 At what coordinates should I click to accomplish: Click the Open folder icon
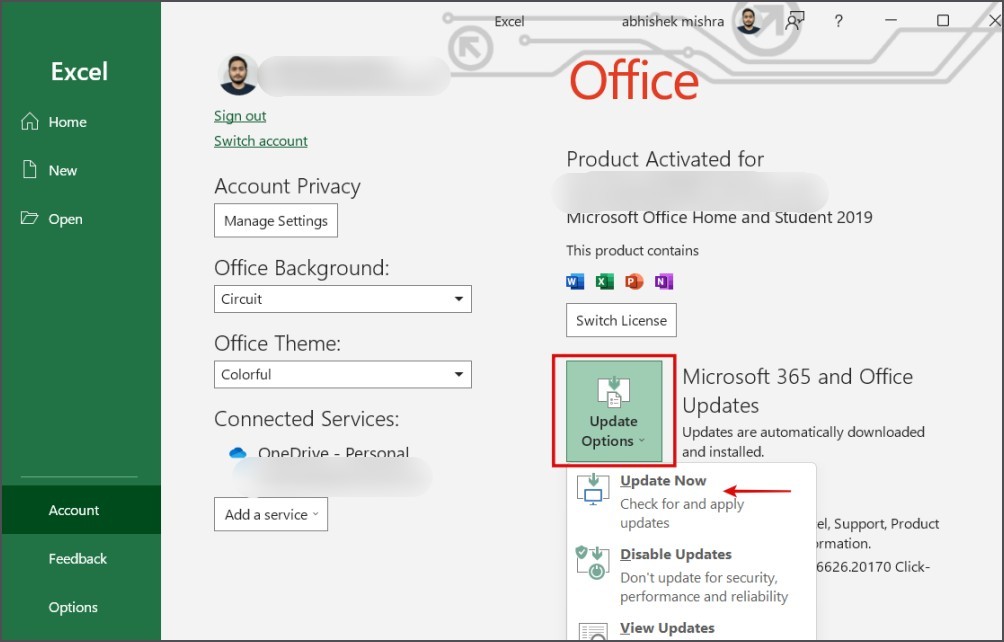(x=29, y=218)
